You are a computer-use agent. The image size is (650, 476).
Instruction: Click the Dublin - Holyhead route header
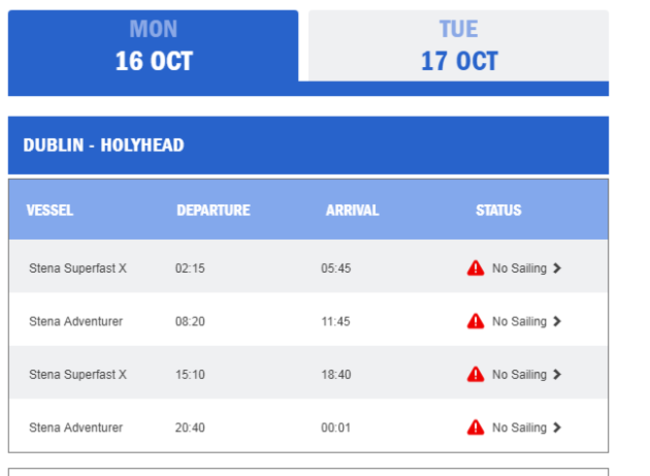tap(104, 145)
